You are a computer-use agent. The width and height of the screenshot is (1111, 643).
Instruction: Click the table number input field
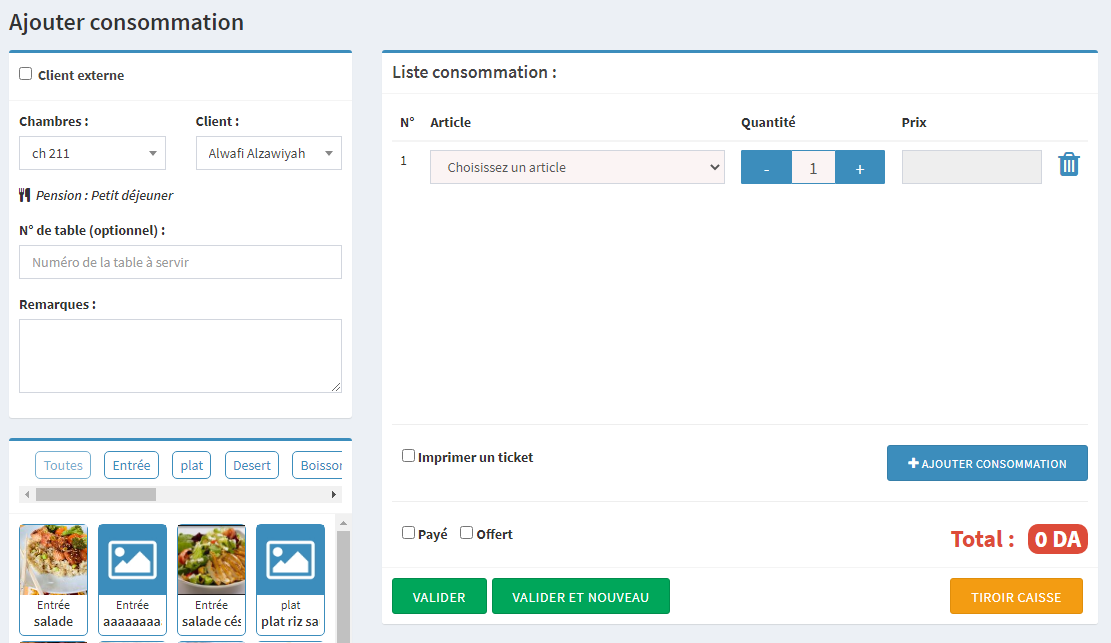pos(180,262)
